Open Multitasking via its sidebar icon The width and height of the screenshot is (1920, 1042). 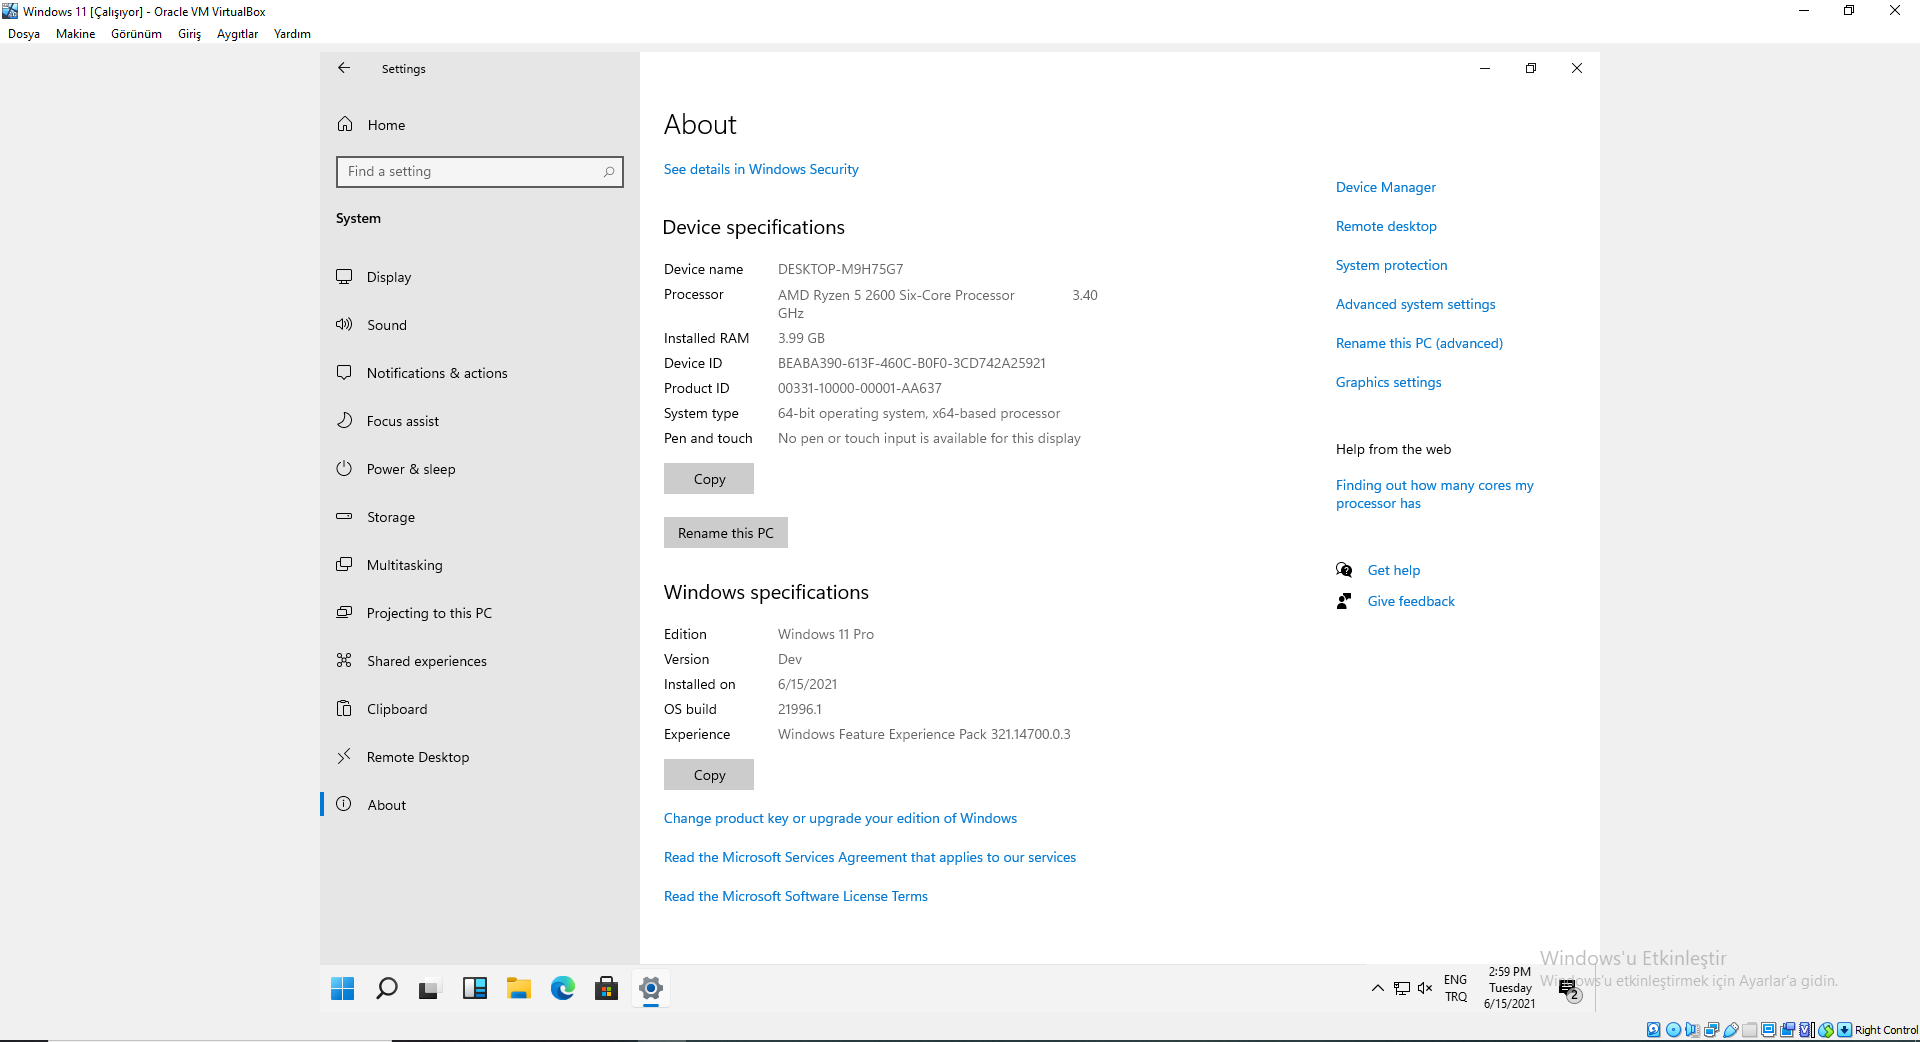(x=344, y=564)
